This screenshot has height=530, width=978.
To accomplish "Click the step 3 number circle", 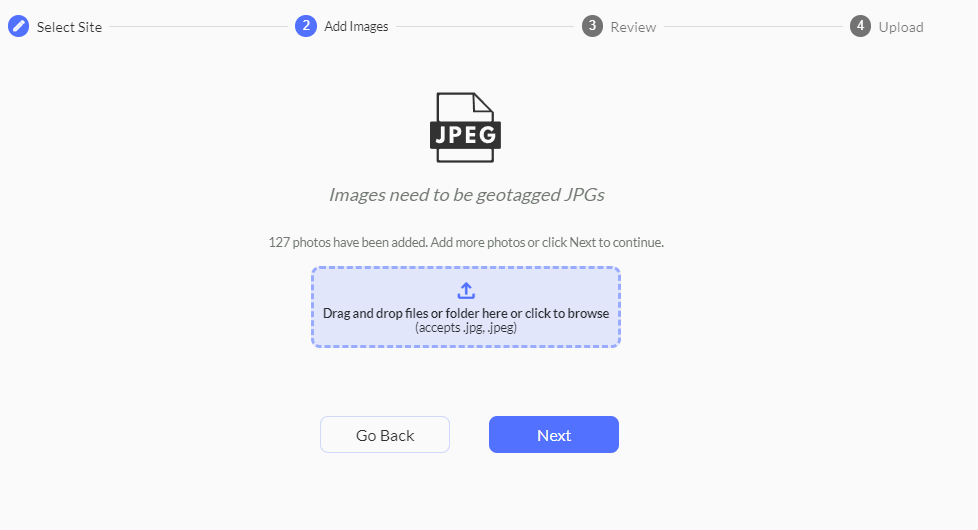I will (x=593, y=26).
